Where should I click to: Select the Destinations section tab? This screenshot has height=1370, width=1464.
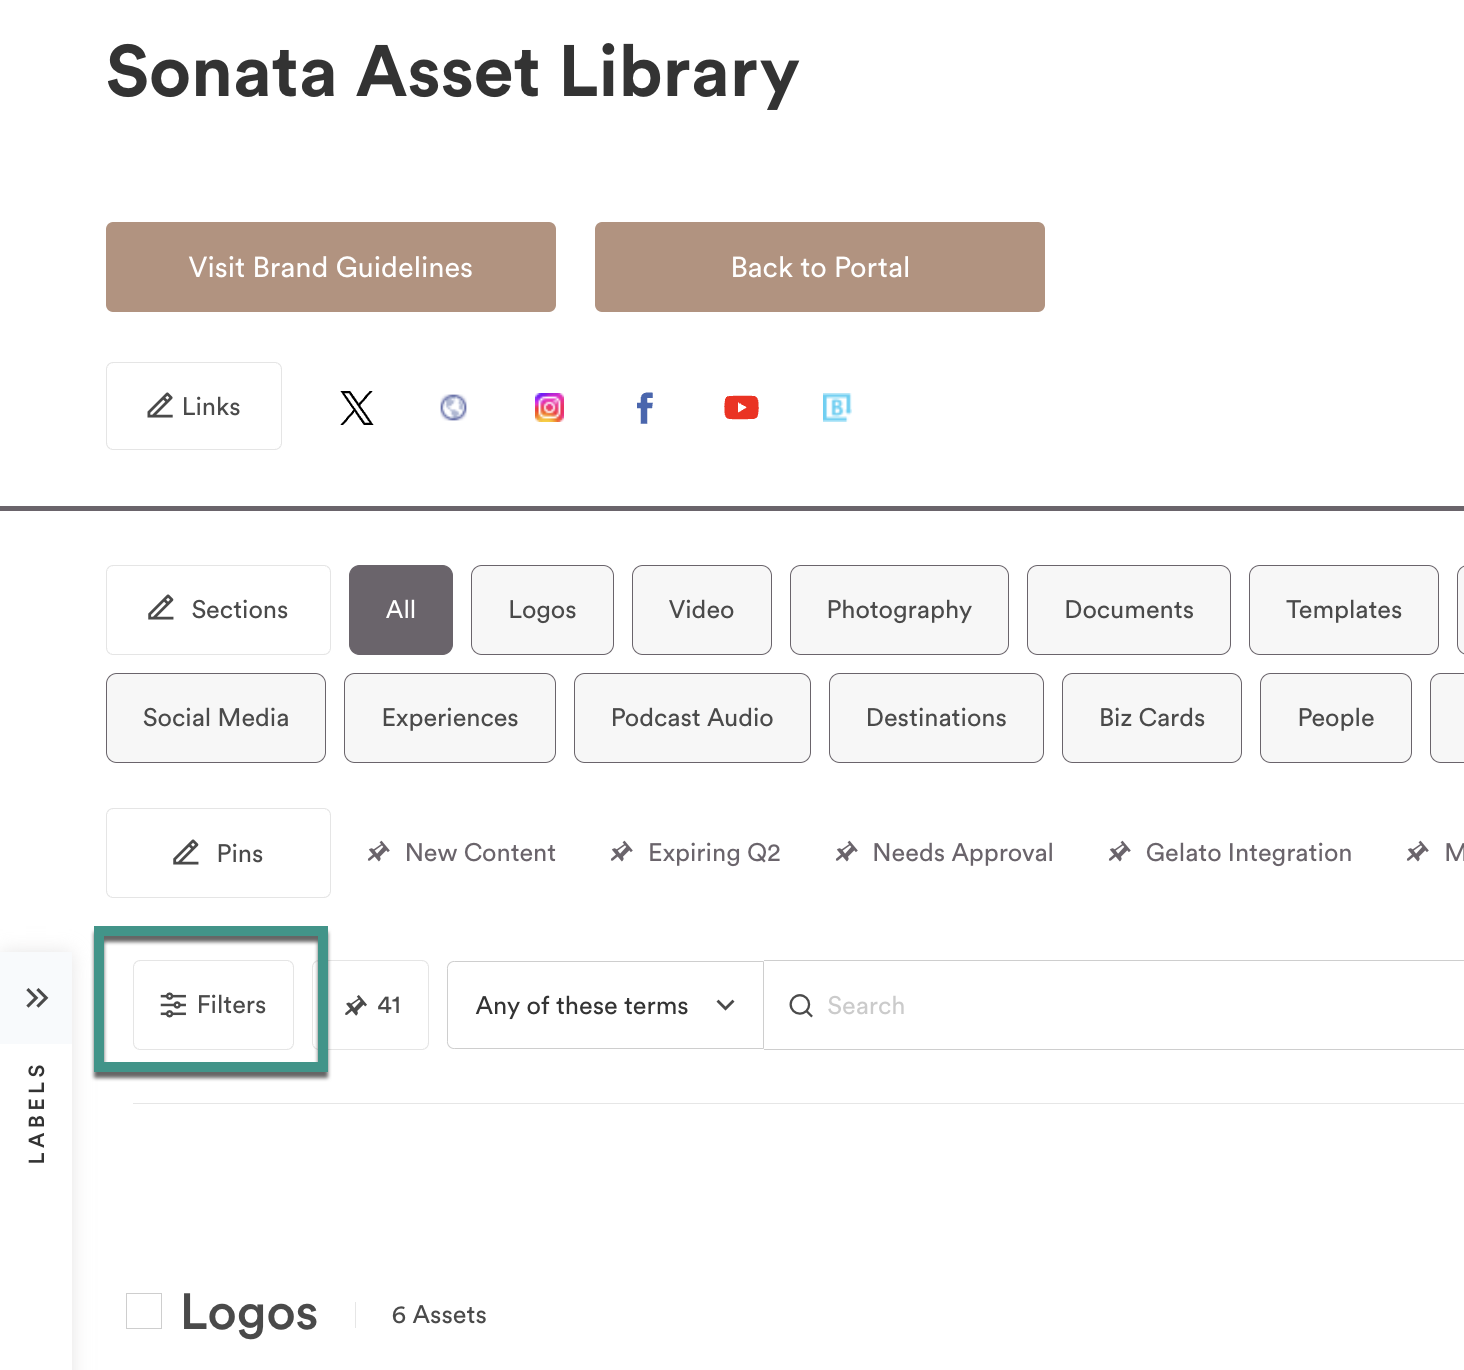[x=936, y=718]
